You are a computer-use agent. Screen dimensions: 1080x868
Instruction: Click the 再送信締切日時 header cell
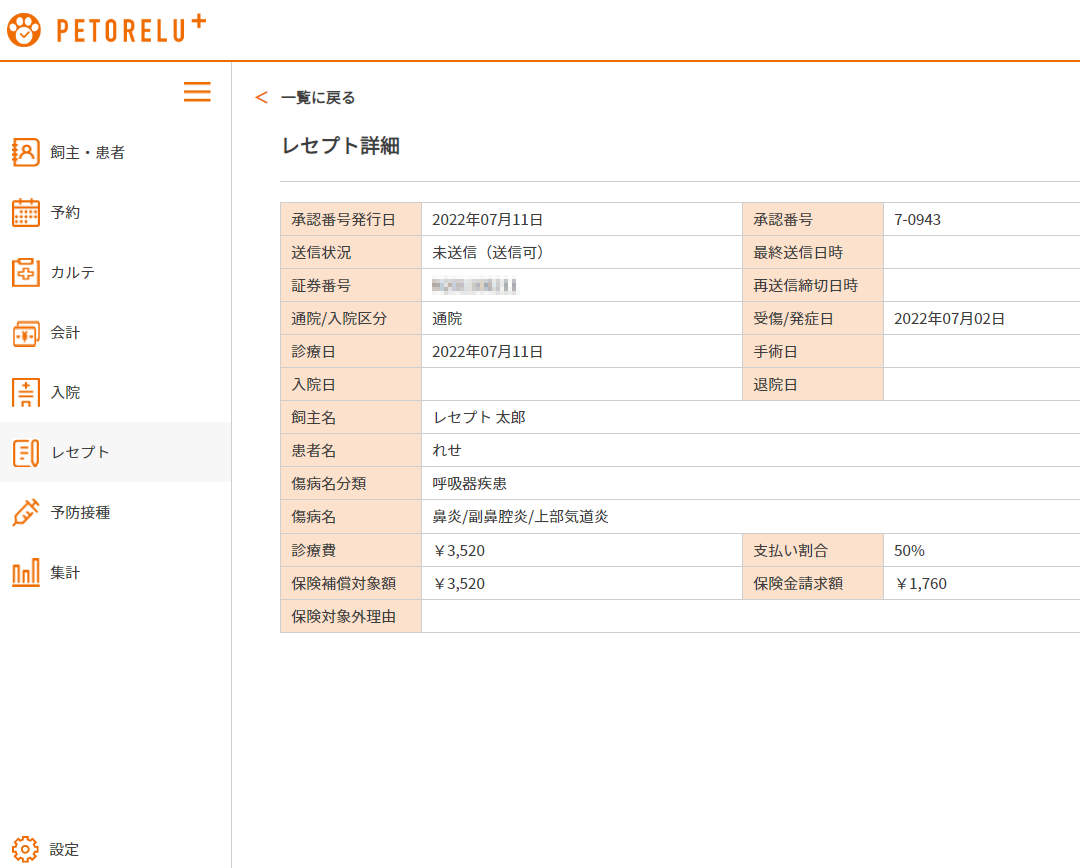click(813, 286)
